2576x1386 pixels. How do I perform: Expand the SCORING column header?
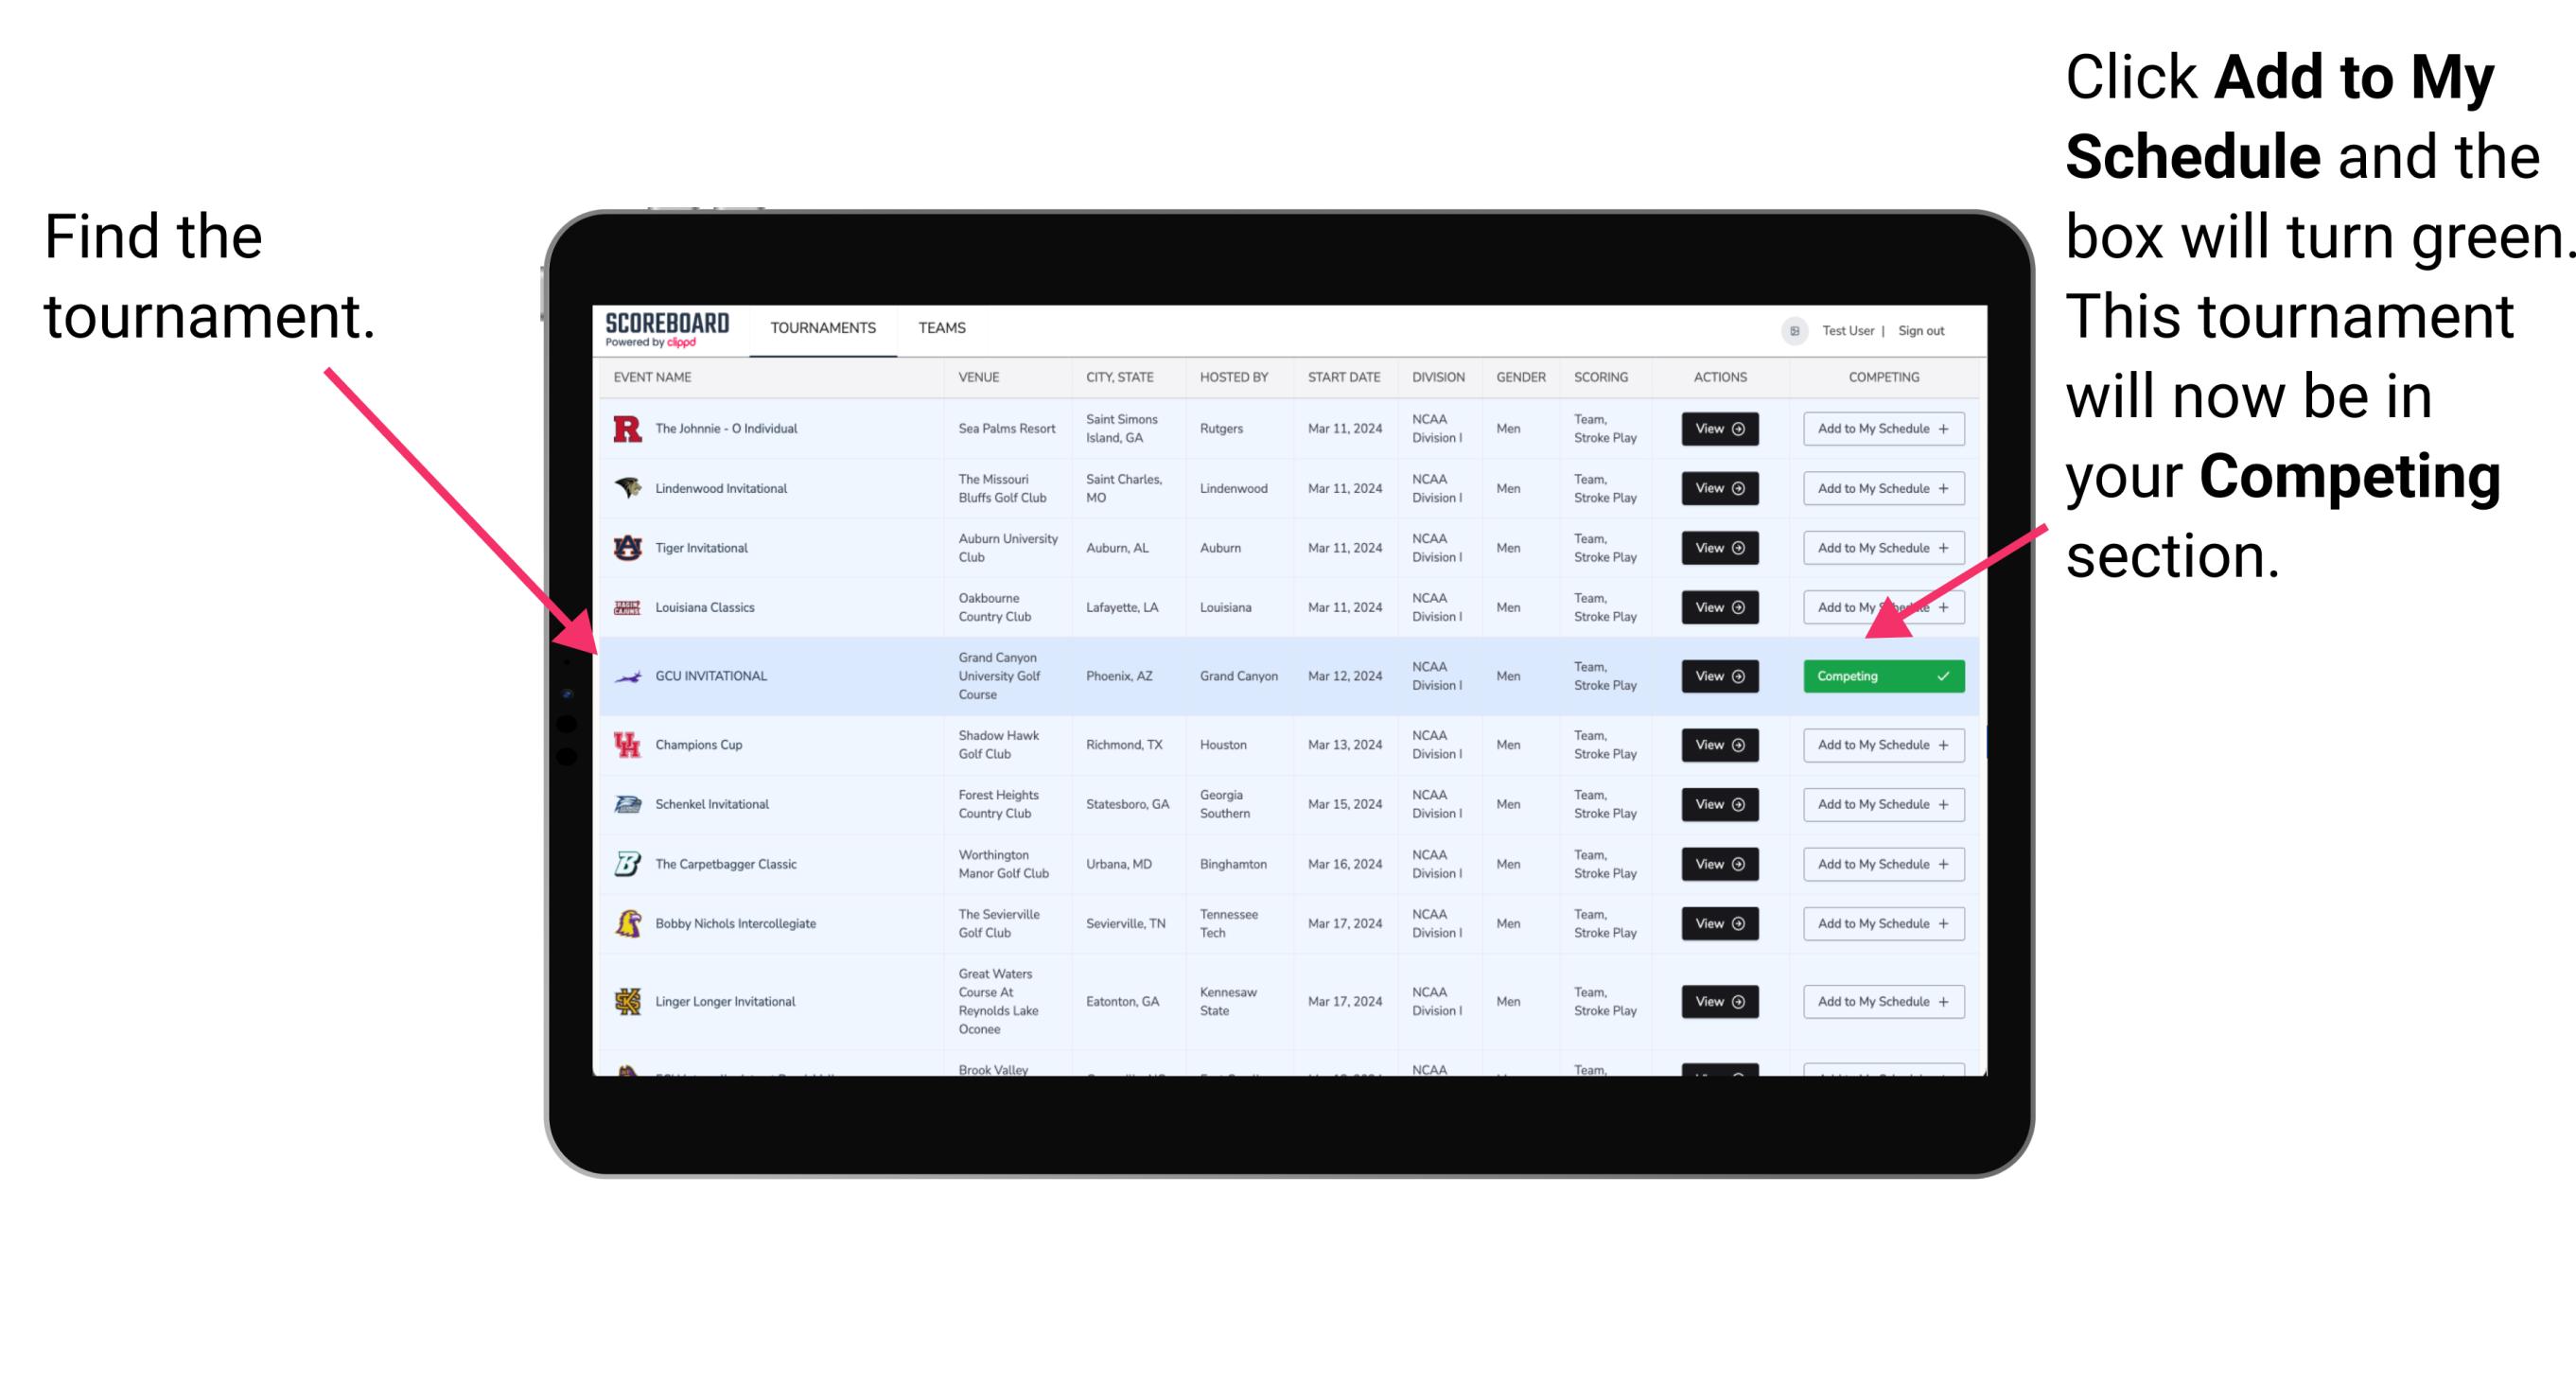[x=1599, y=379]
